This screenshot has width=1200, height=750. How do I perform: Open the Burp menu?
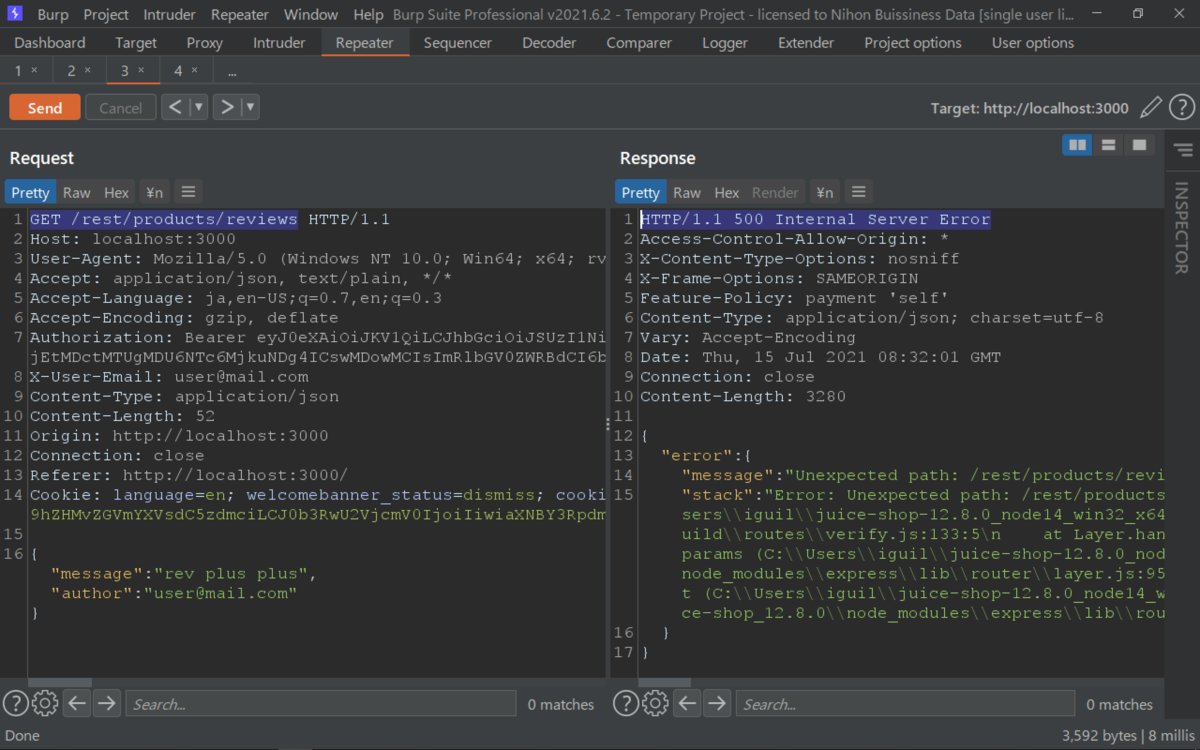pos(53,15)
